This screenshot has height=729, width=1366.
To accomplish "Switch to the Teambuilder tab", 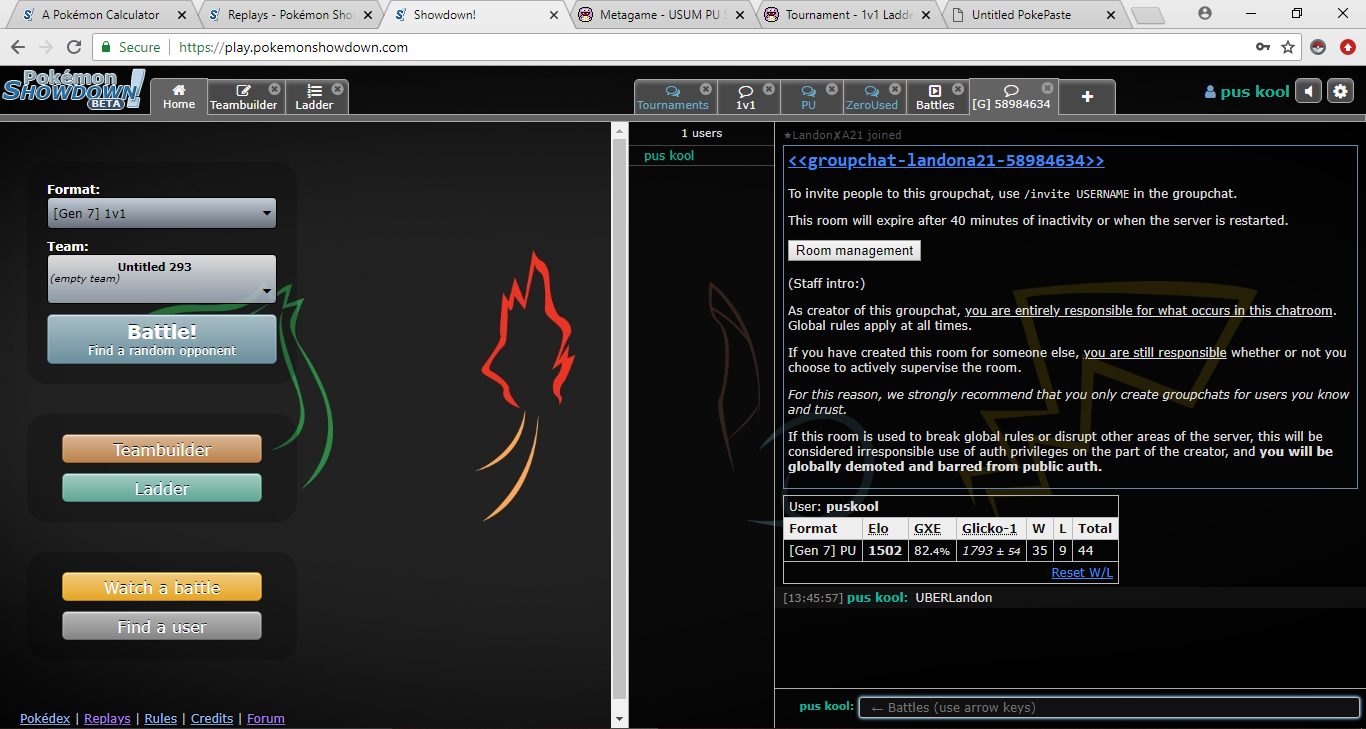I will pos(243,97).
